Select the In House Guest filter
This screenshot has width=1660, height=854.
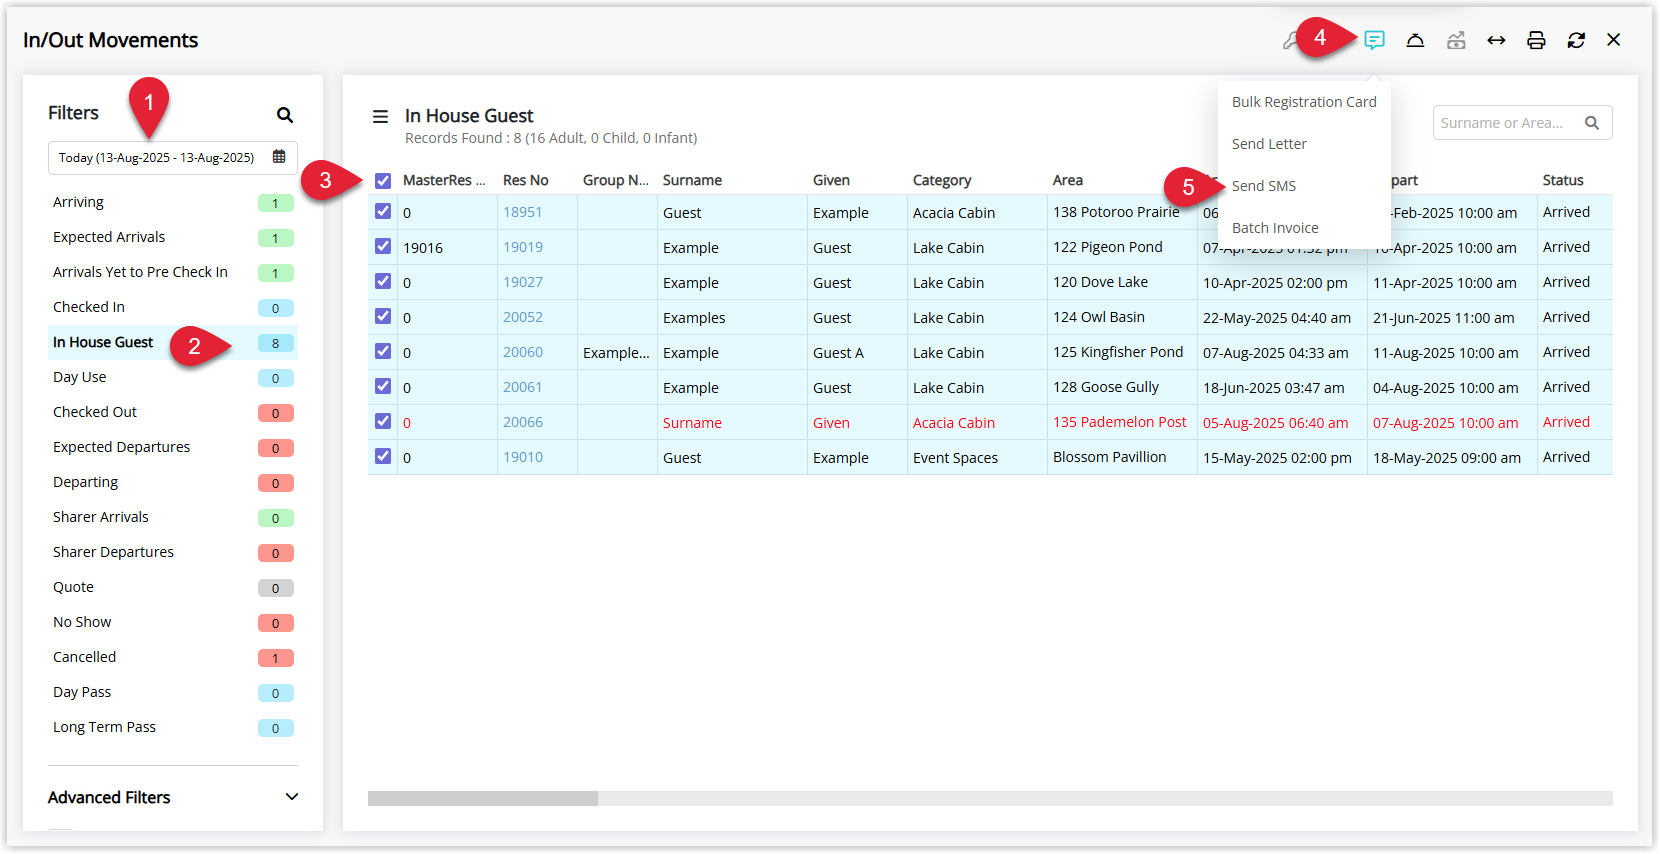pos(173,342)
